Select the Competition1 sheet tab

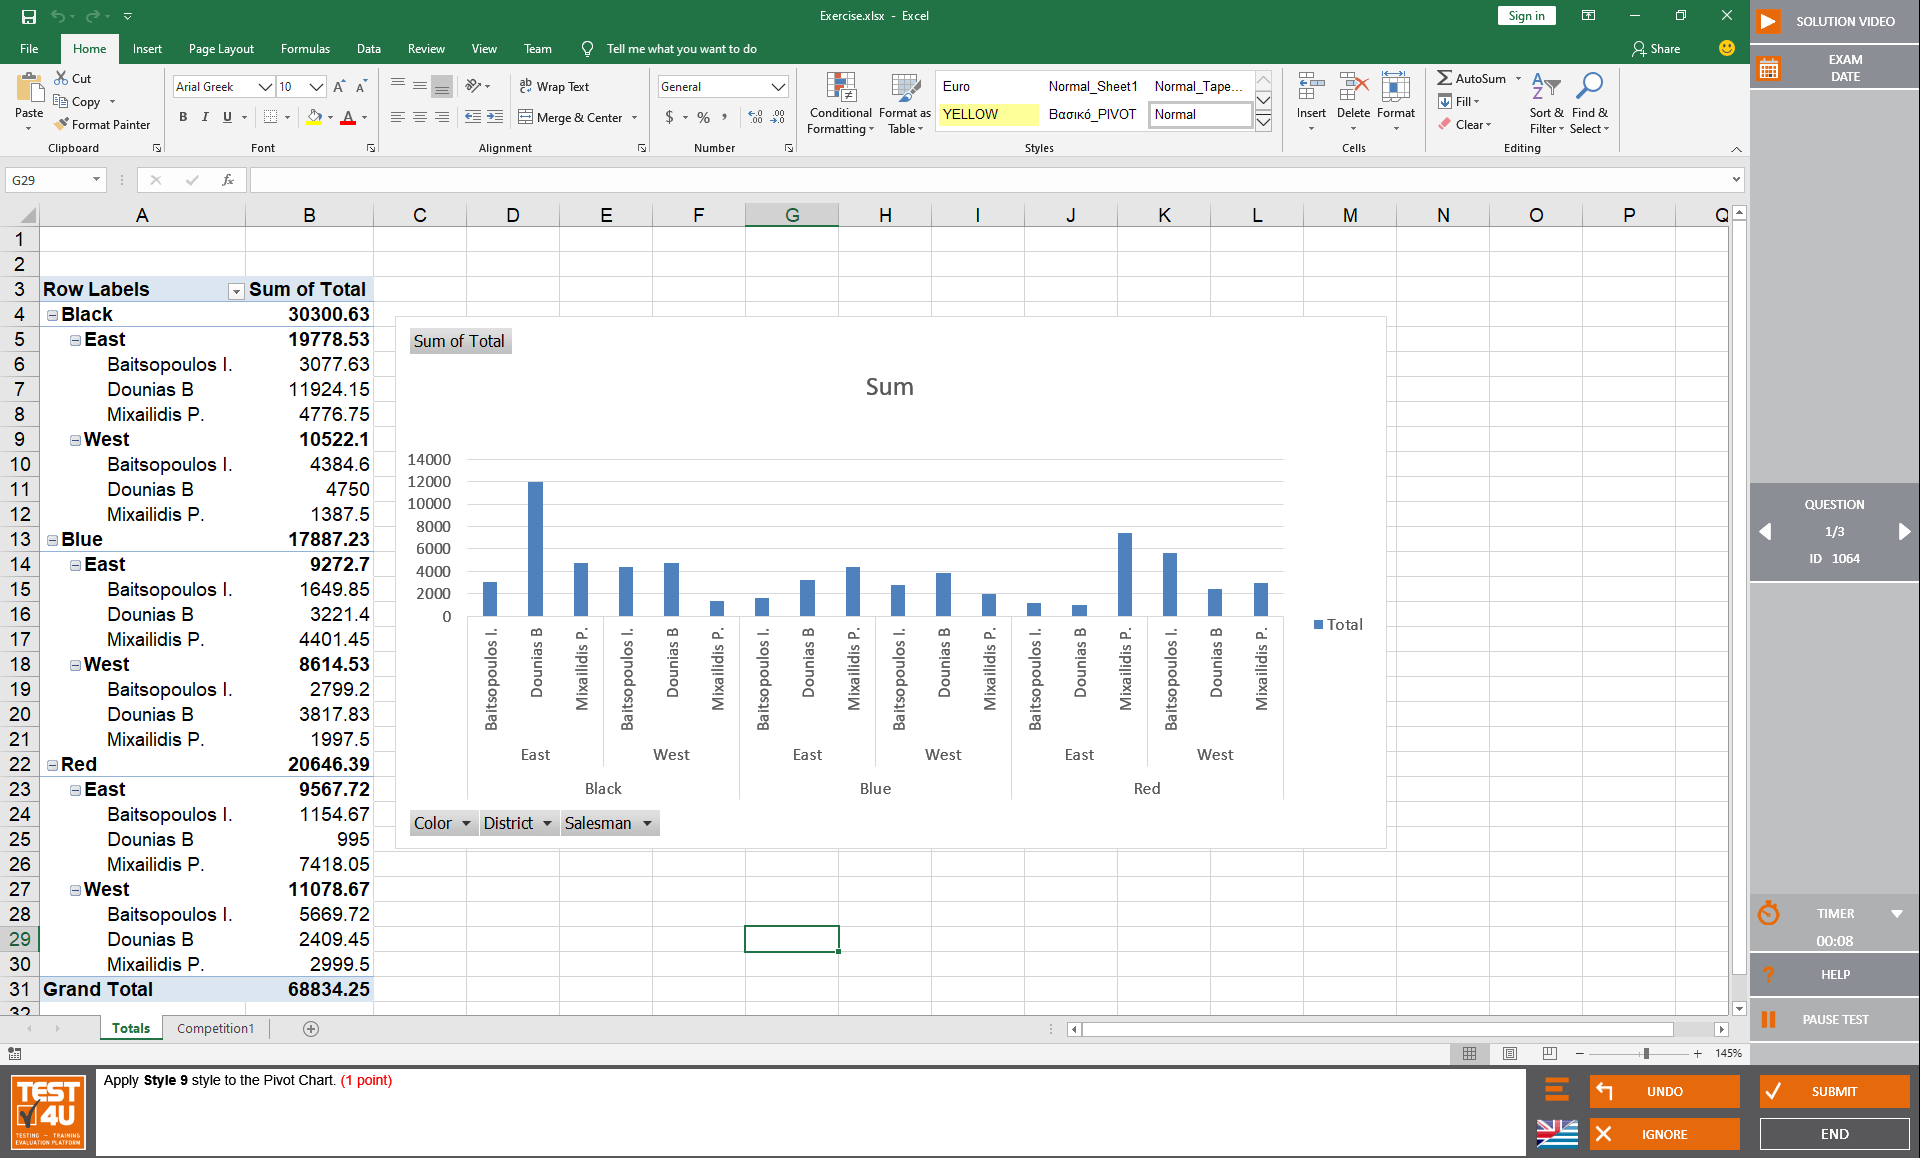(x=219, y=1026)
